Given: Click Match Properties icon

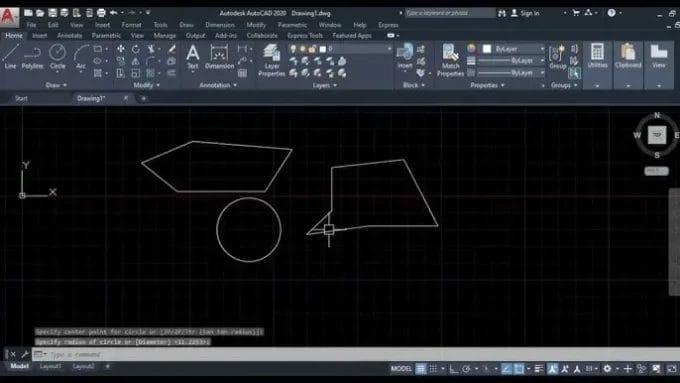Looking at the screenshot, I should pyautogui.click(x=450, y=60).
